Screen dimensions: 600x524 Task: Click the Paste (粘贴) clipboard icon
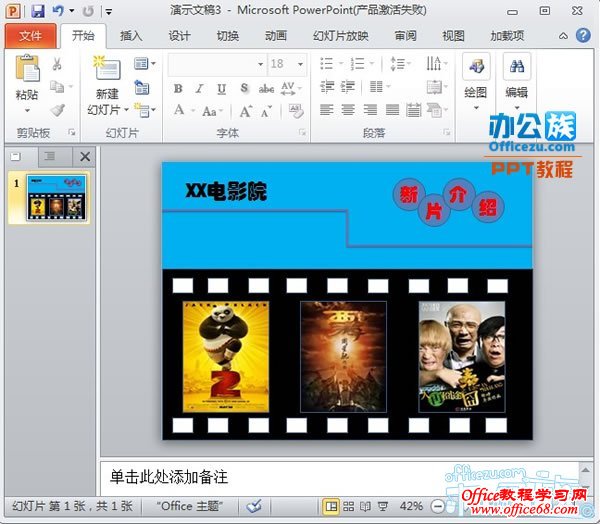[27, 70]
